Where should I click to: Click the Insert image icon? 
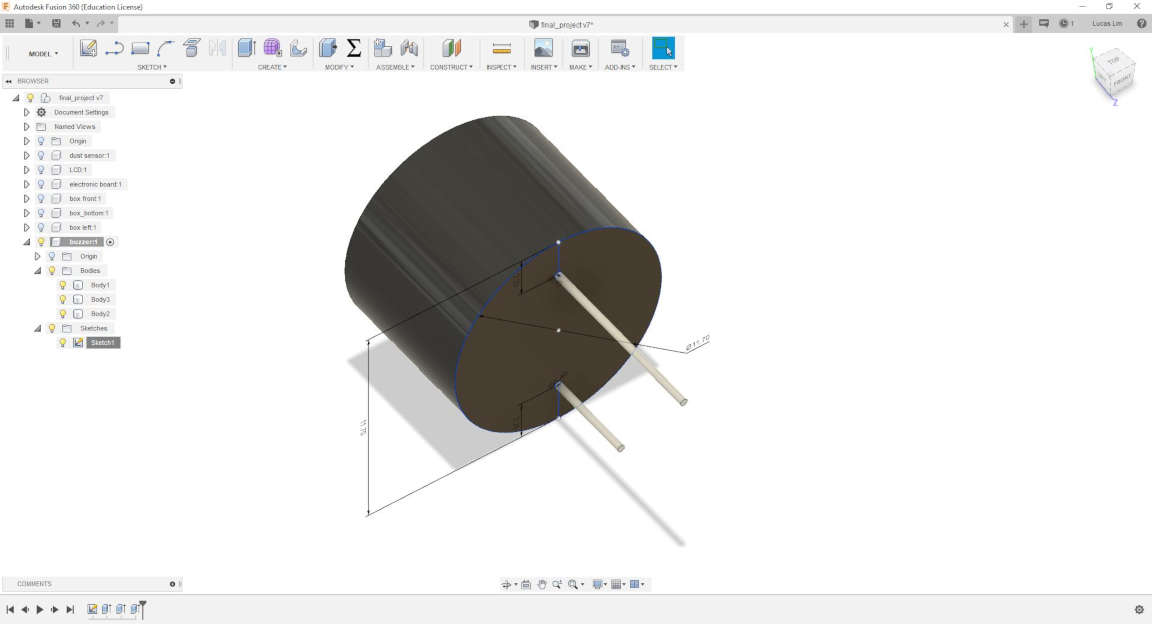click(543, 49)
